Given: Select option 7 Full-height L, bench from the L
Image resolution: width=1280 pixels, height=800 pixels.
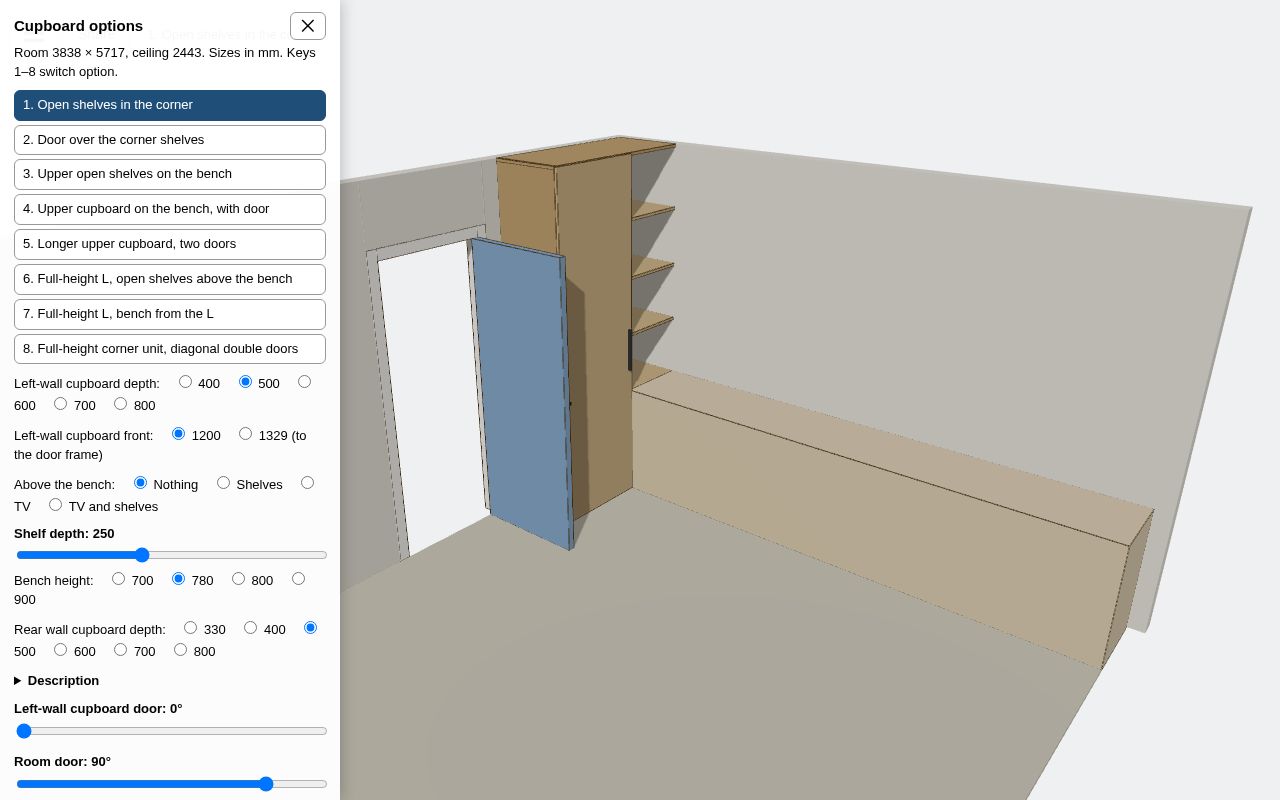Looking at the screenshot, I should pos(170,314).
